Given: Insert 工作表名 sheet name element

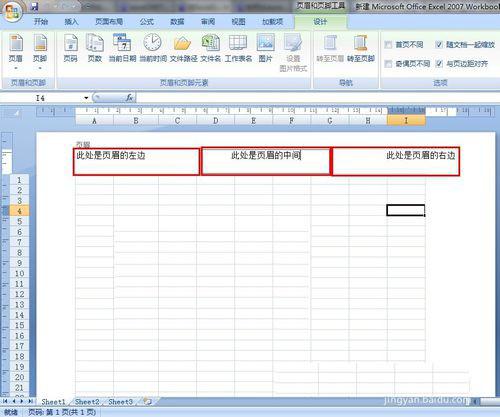Looking at the screenshot, I should point(238,48).
